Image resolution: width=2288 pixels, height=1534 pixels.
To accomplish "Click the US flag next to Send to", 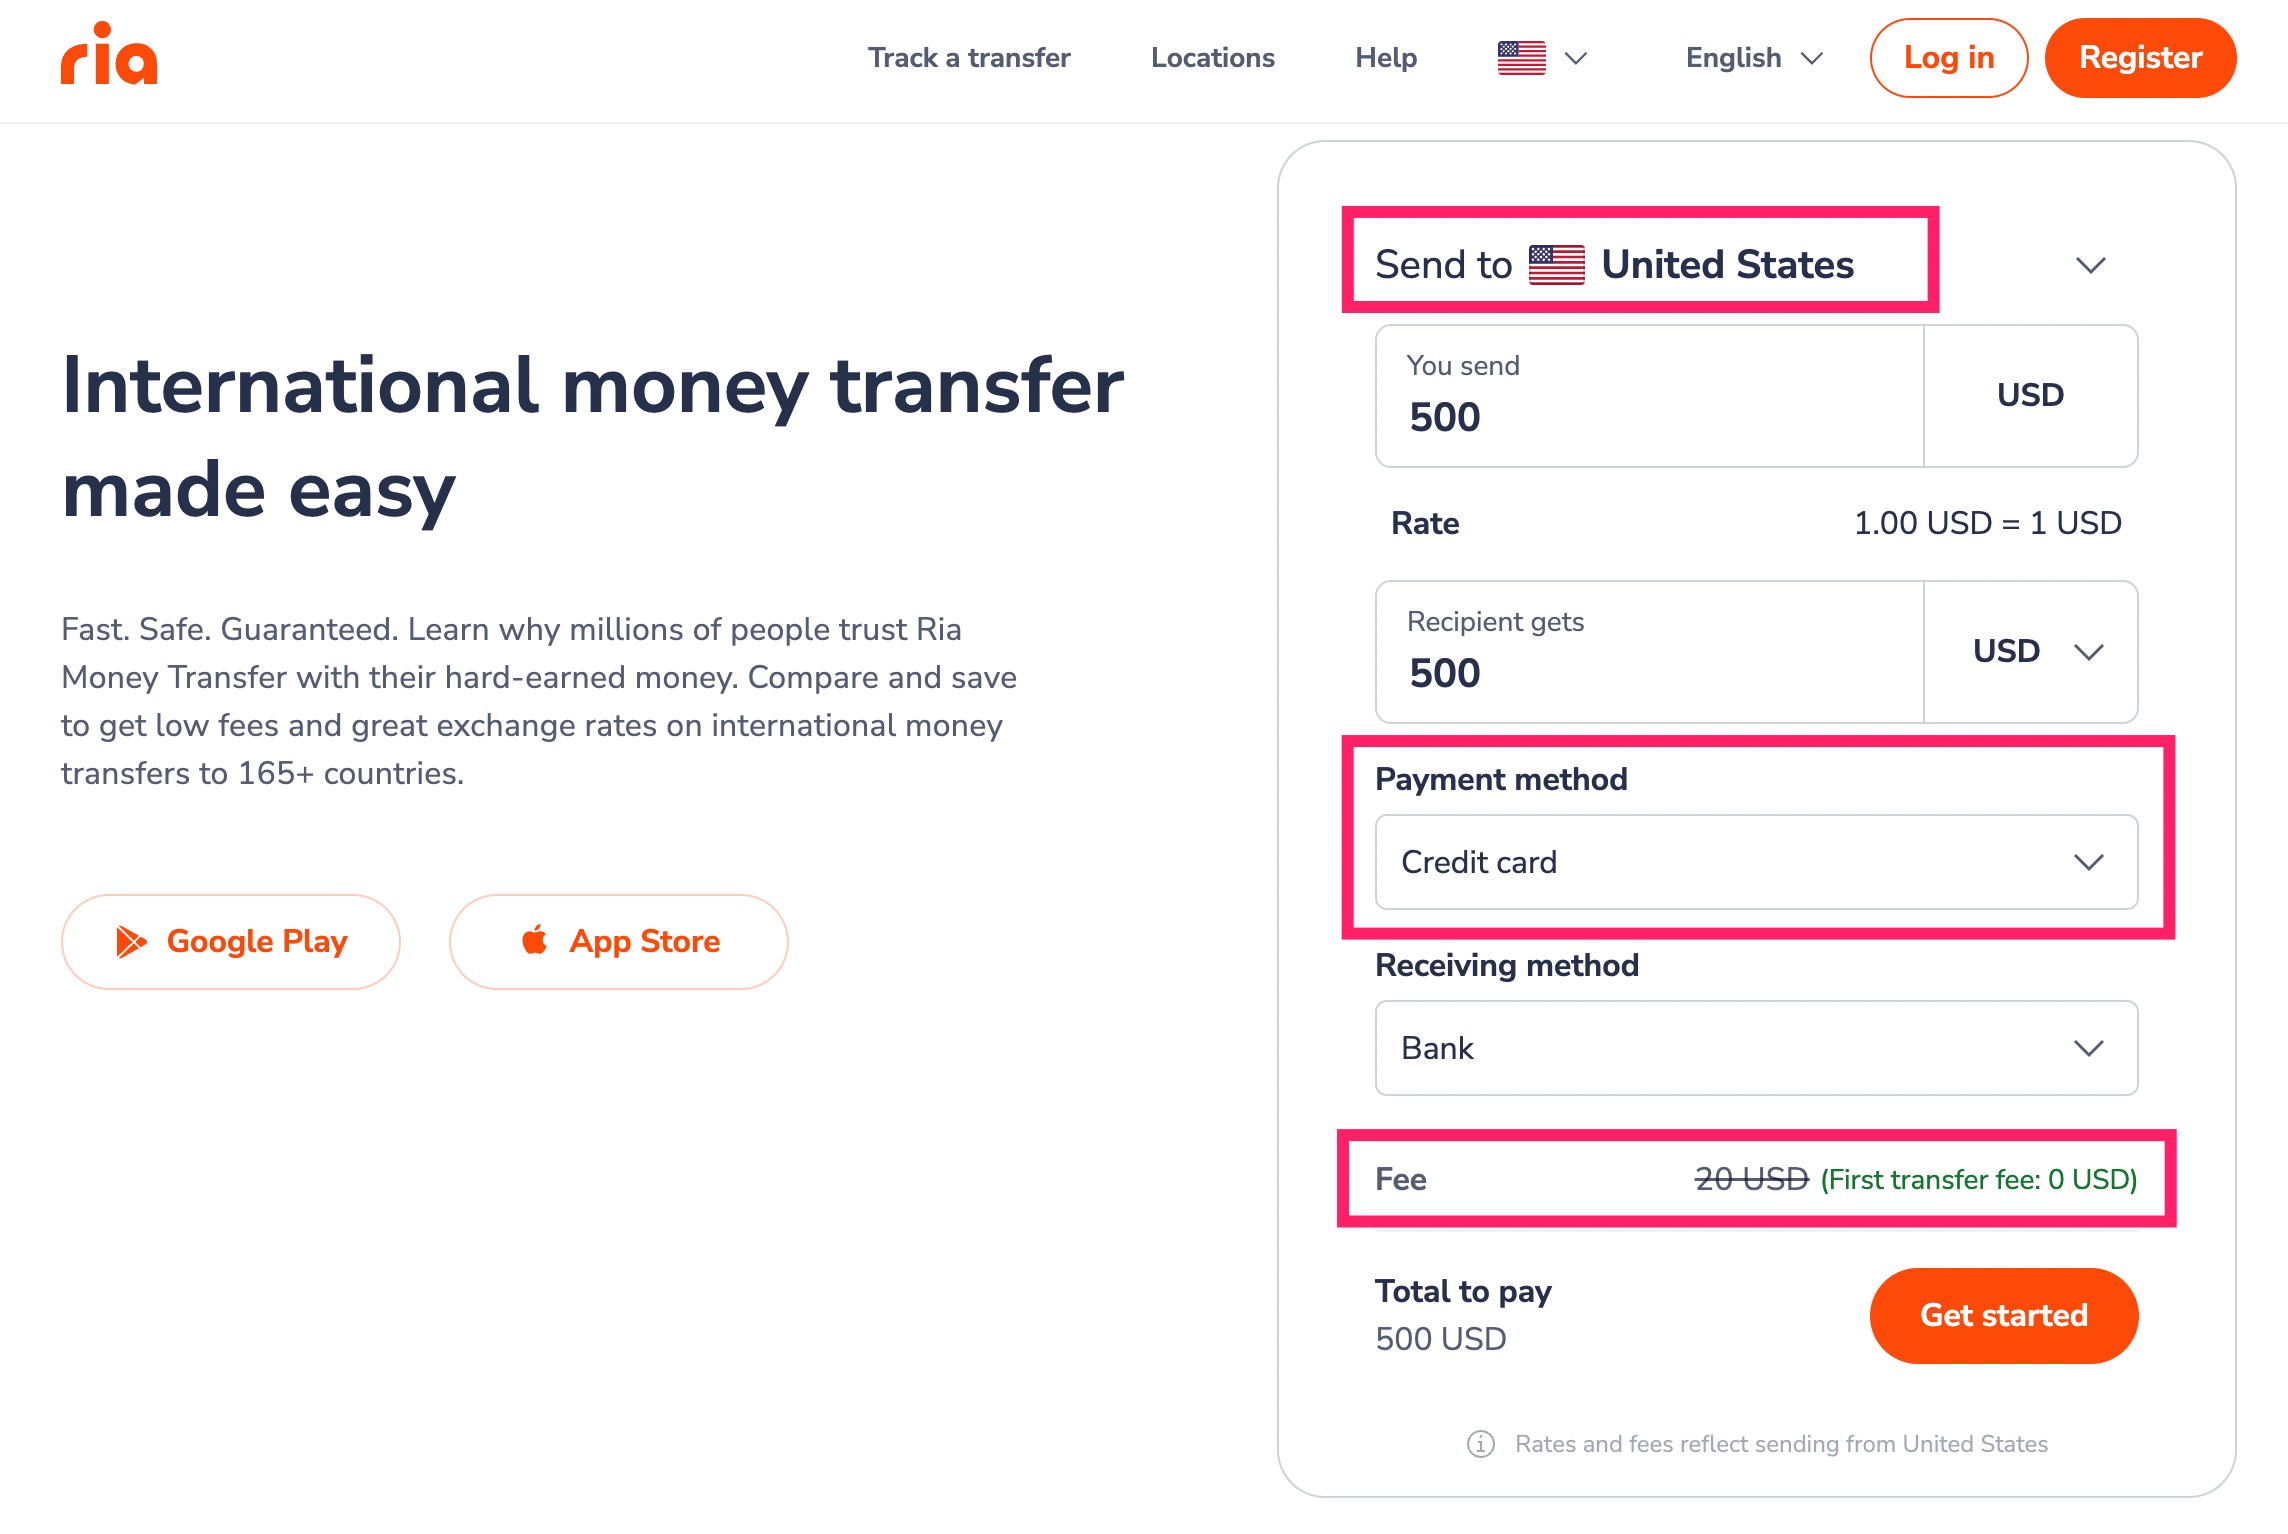I will coord(1556,265).
